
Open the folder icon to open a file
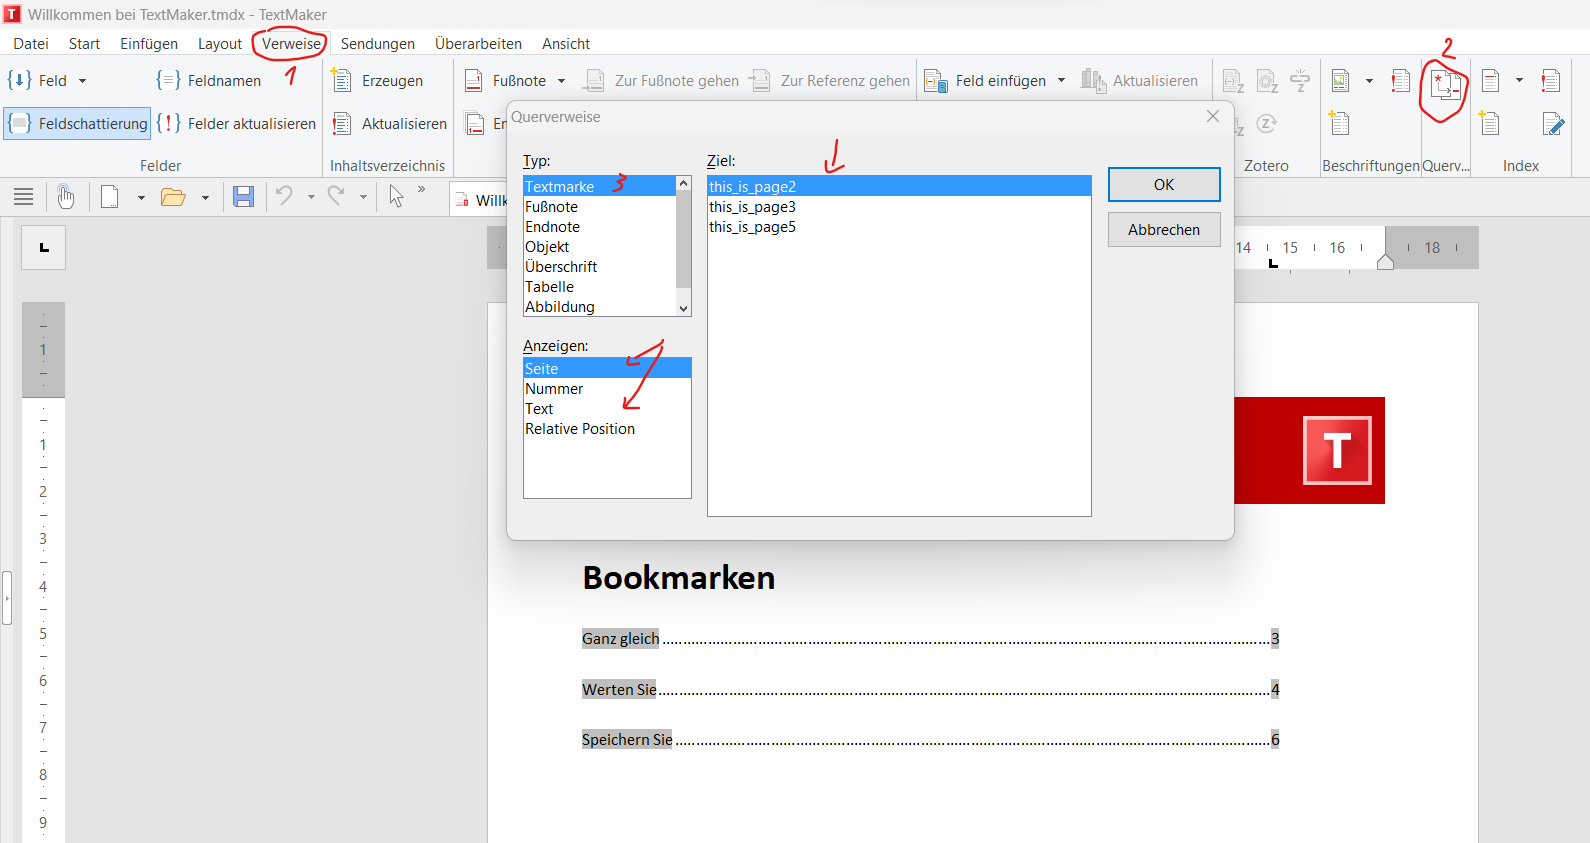tap(173, 197)
